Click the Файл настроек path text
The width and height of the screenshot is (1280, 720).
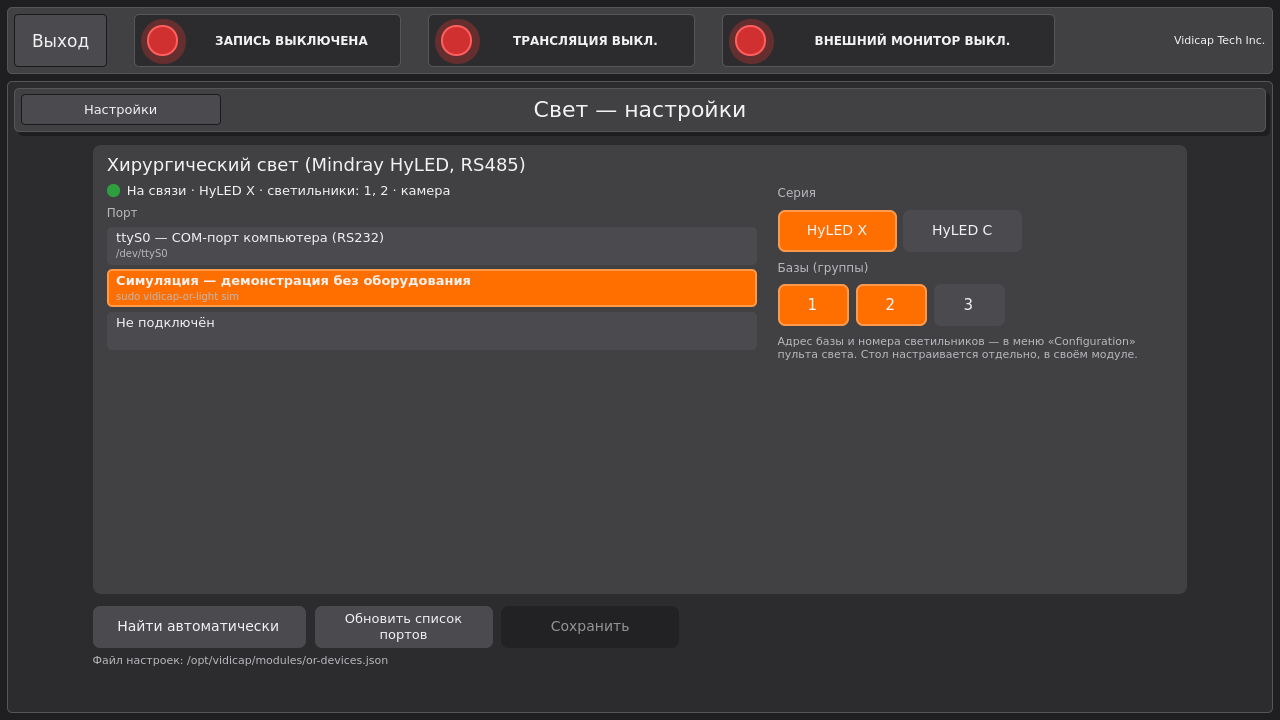pos(240,660)
